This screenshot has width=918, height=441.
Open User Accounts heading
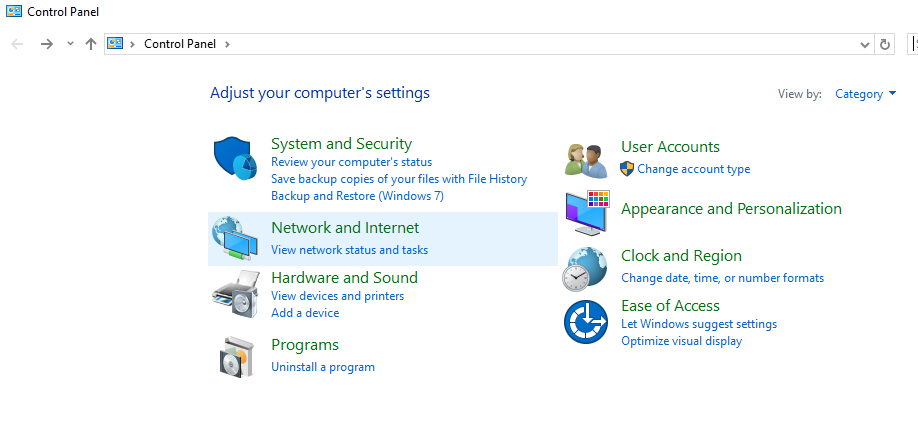[x=670, y=147]
